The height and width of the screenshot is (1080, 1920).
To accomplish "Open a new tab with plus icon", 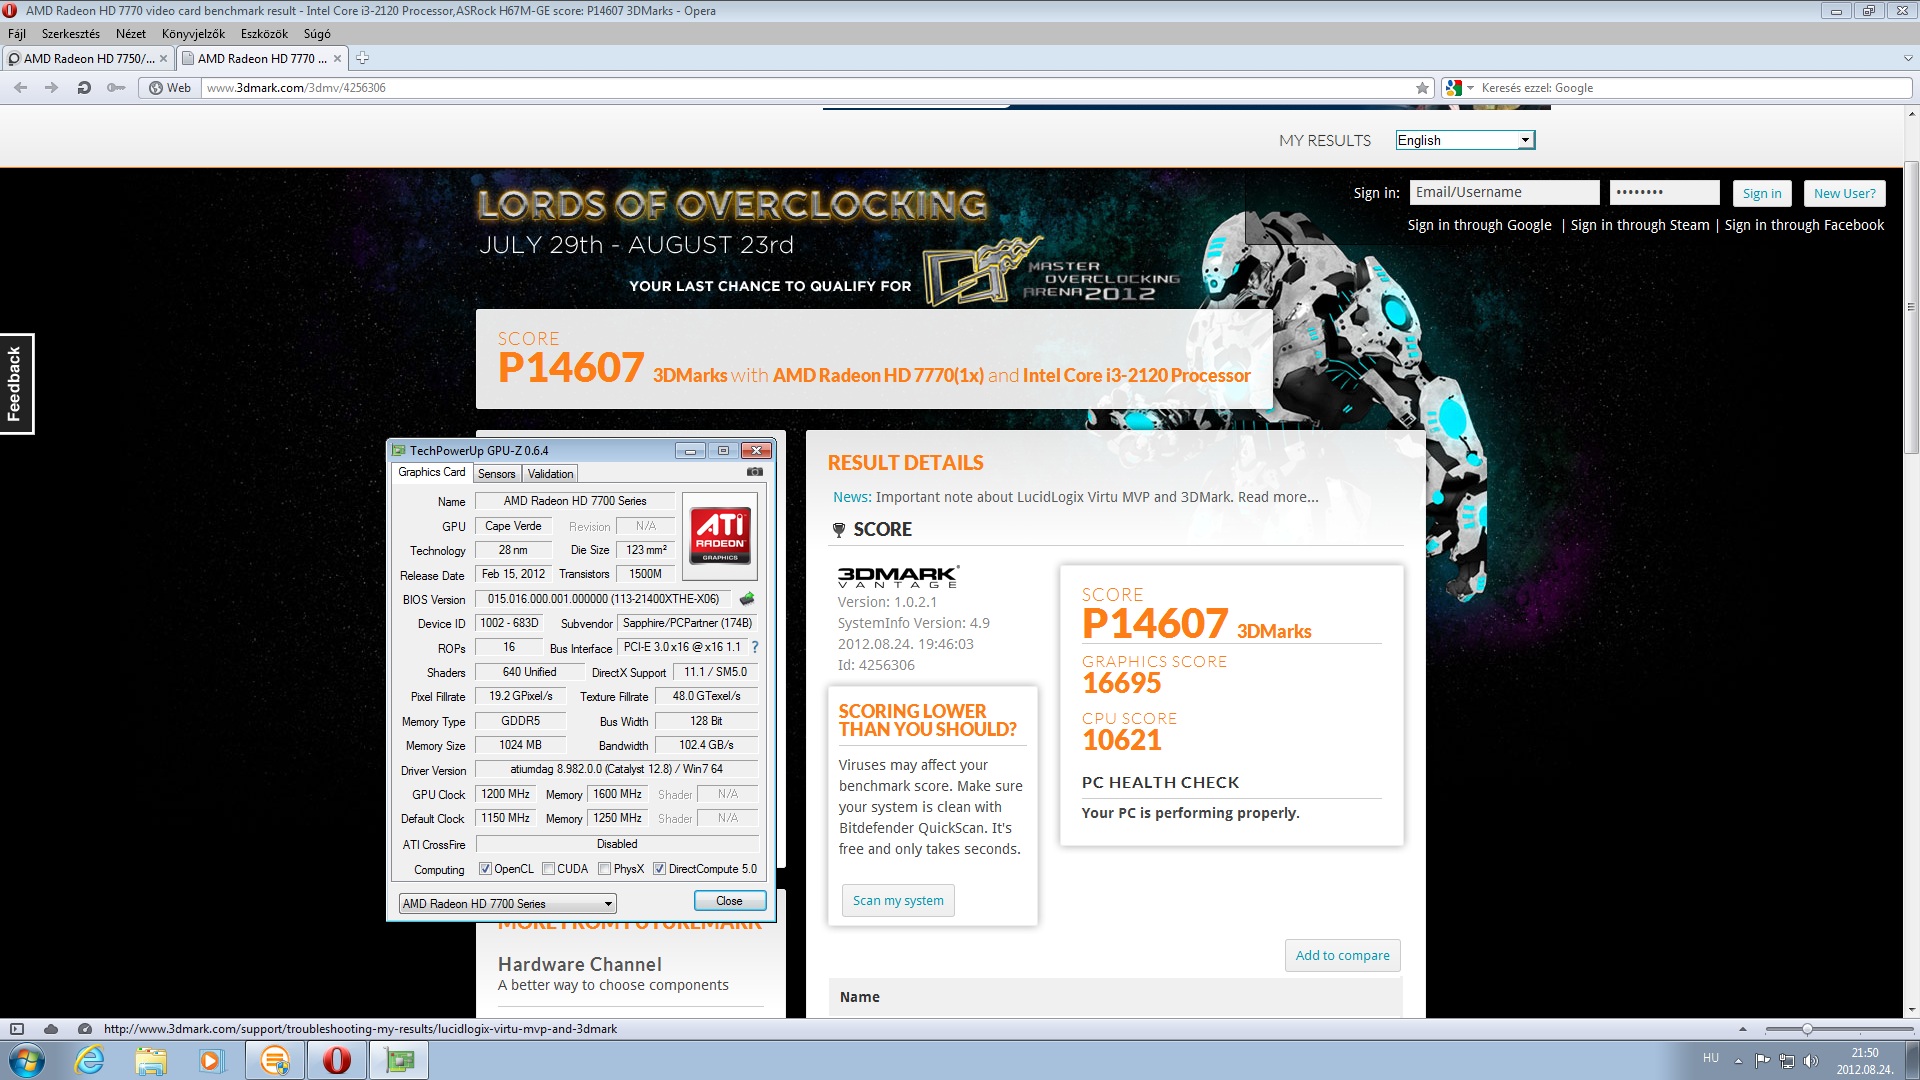I will (x=362, y=58).
